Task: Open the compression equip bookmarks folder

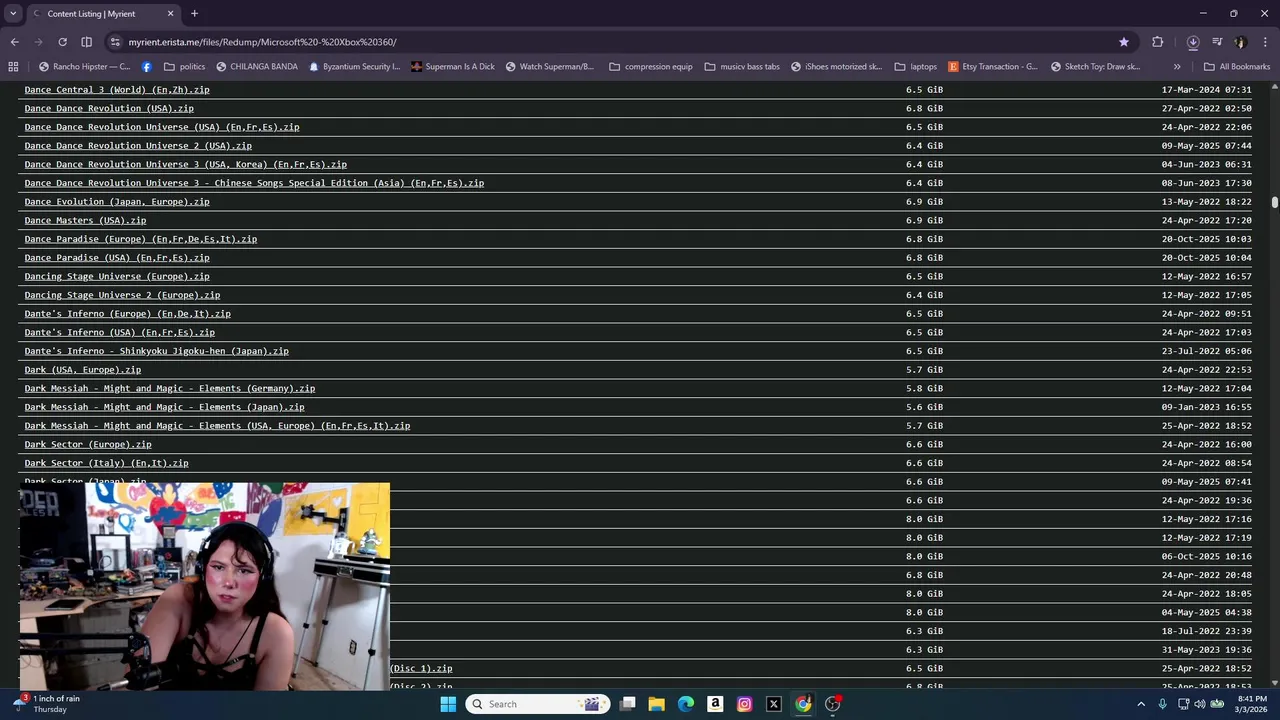Action: tap(650, 67)
